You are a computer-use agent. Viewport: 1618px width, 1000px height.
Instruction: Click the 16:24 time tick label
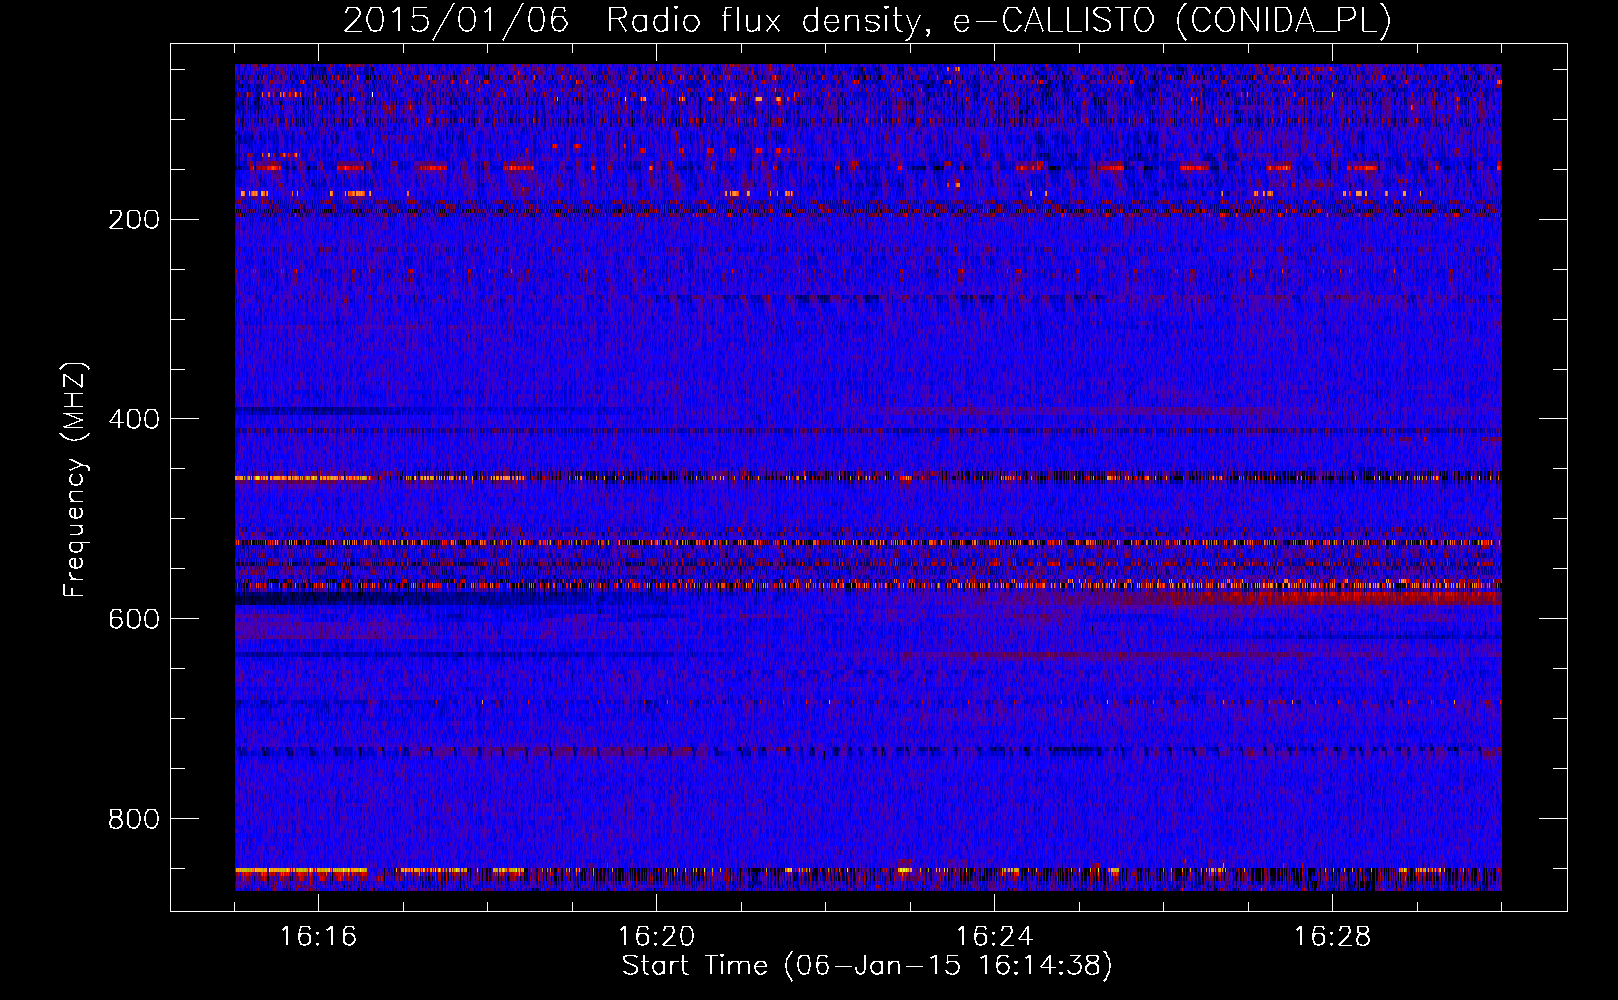point(995,937)
